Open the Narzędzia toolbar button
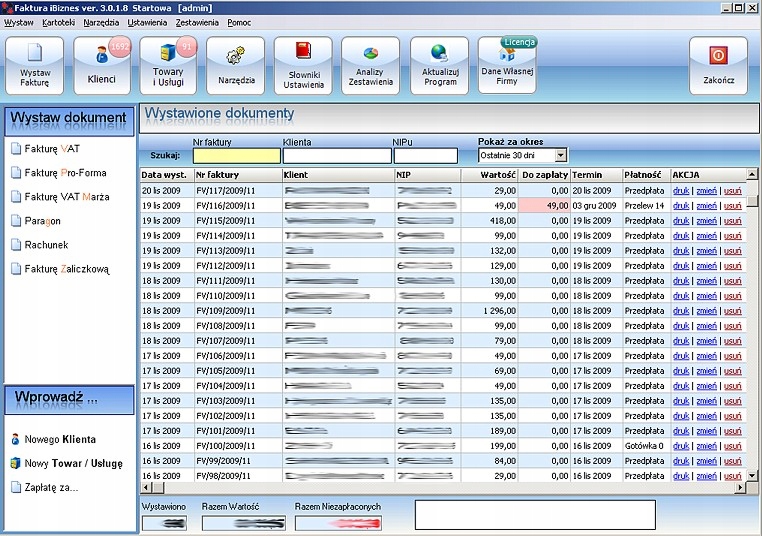 coord(236,65)
